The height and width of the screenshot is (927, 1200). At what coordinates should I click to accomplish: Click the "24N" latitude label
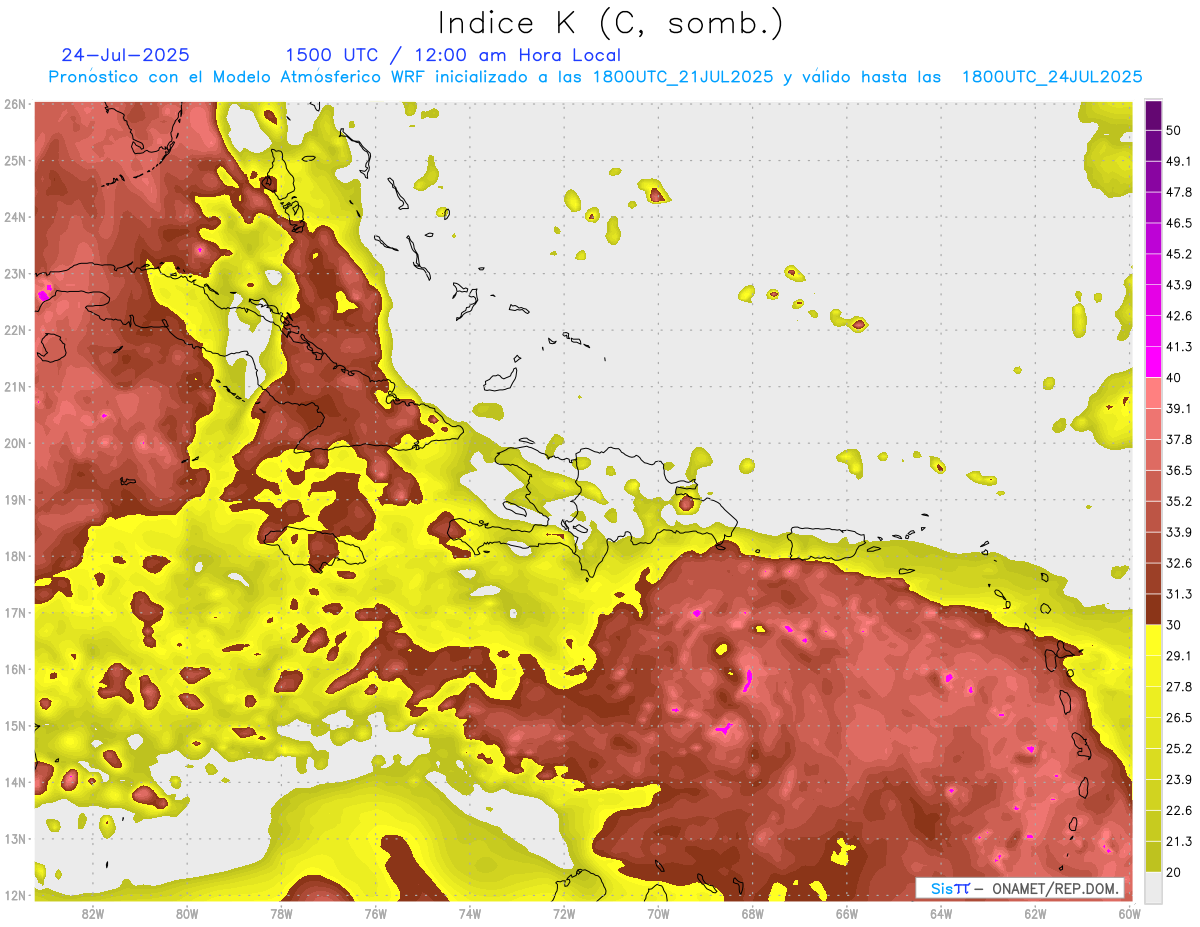click(15, 217)
